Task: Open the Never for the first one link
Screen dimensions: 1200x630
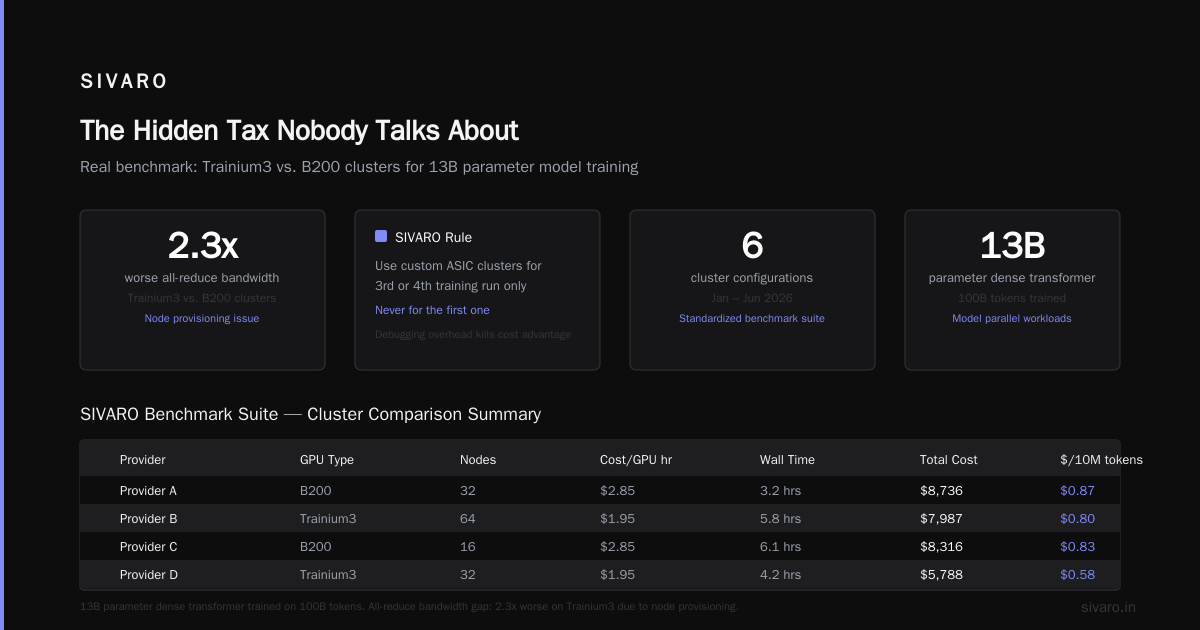Action: pos(432,310)
